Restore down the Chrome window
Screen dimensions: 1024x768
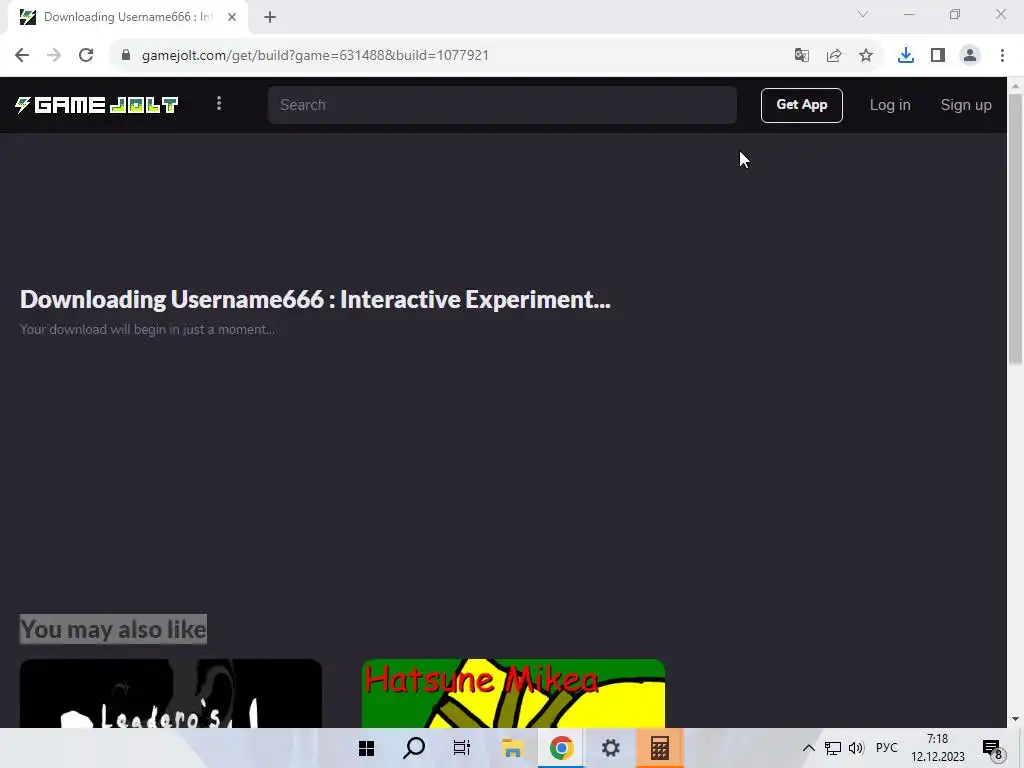[955, 14]
